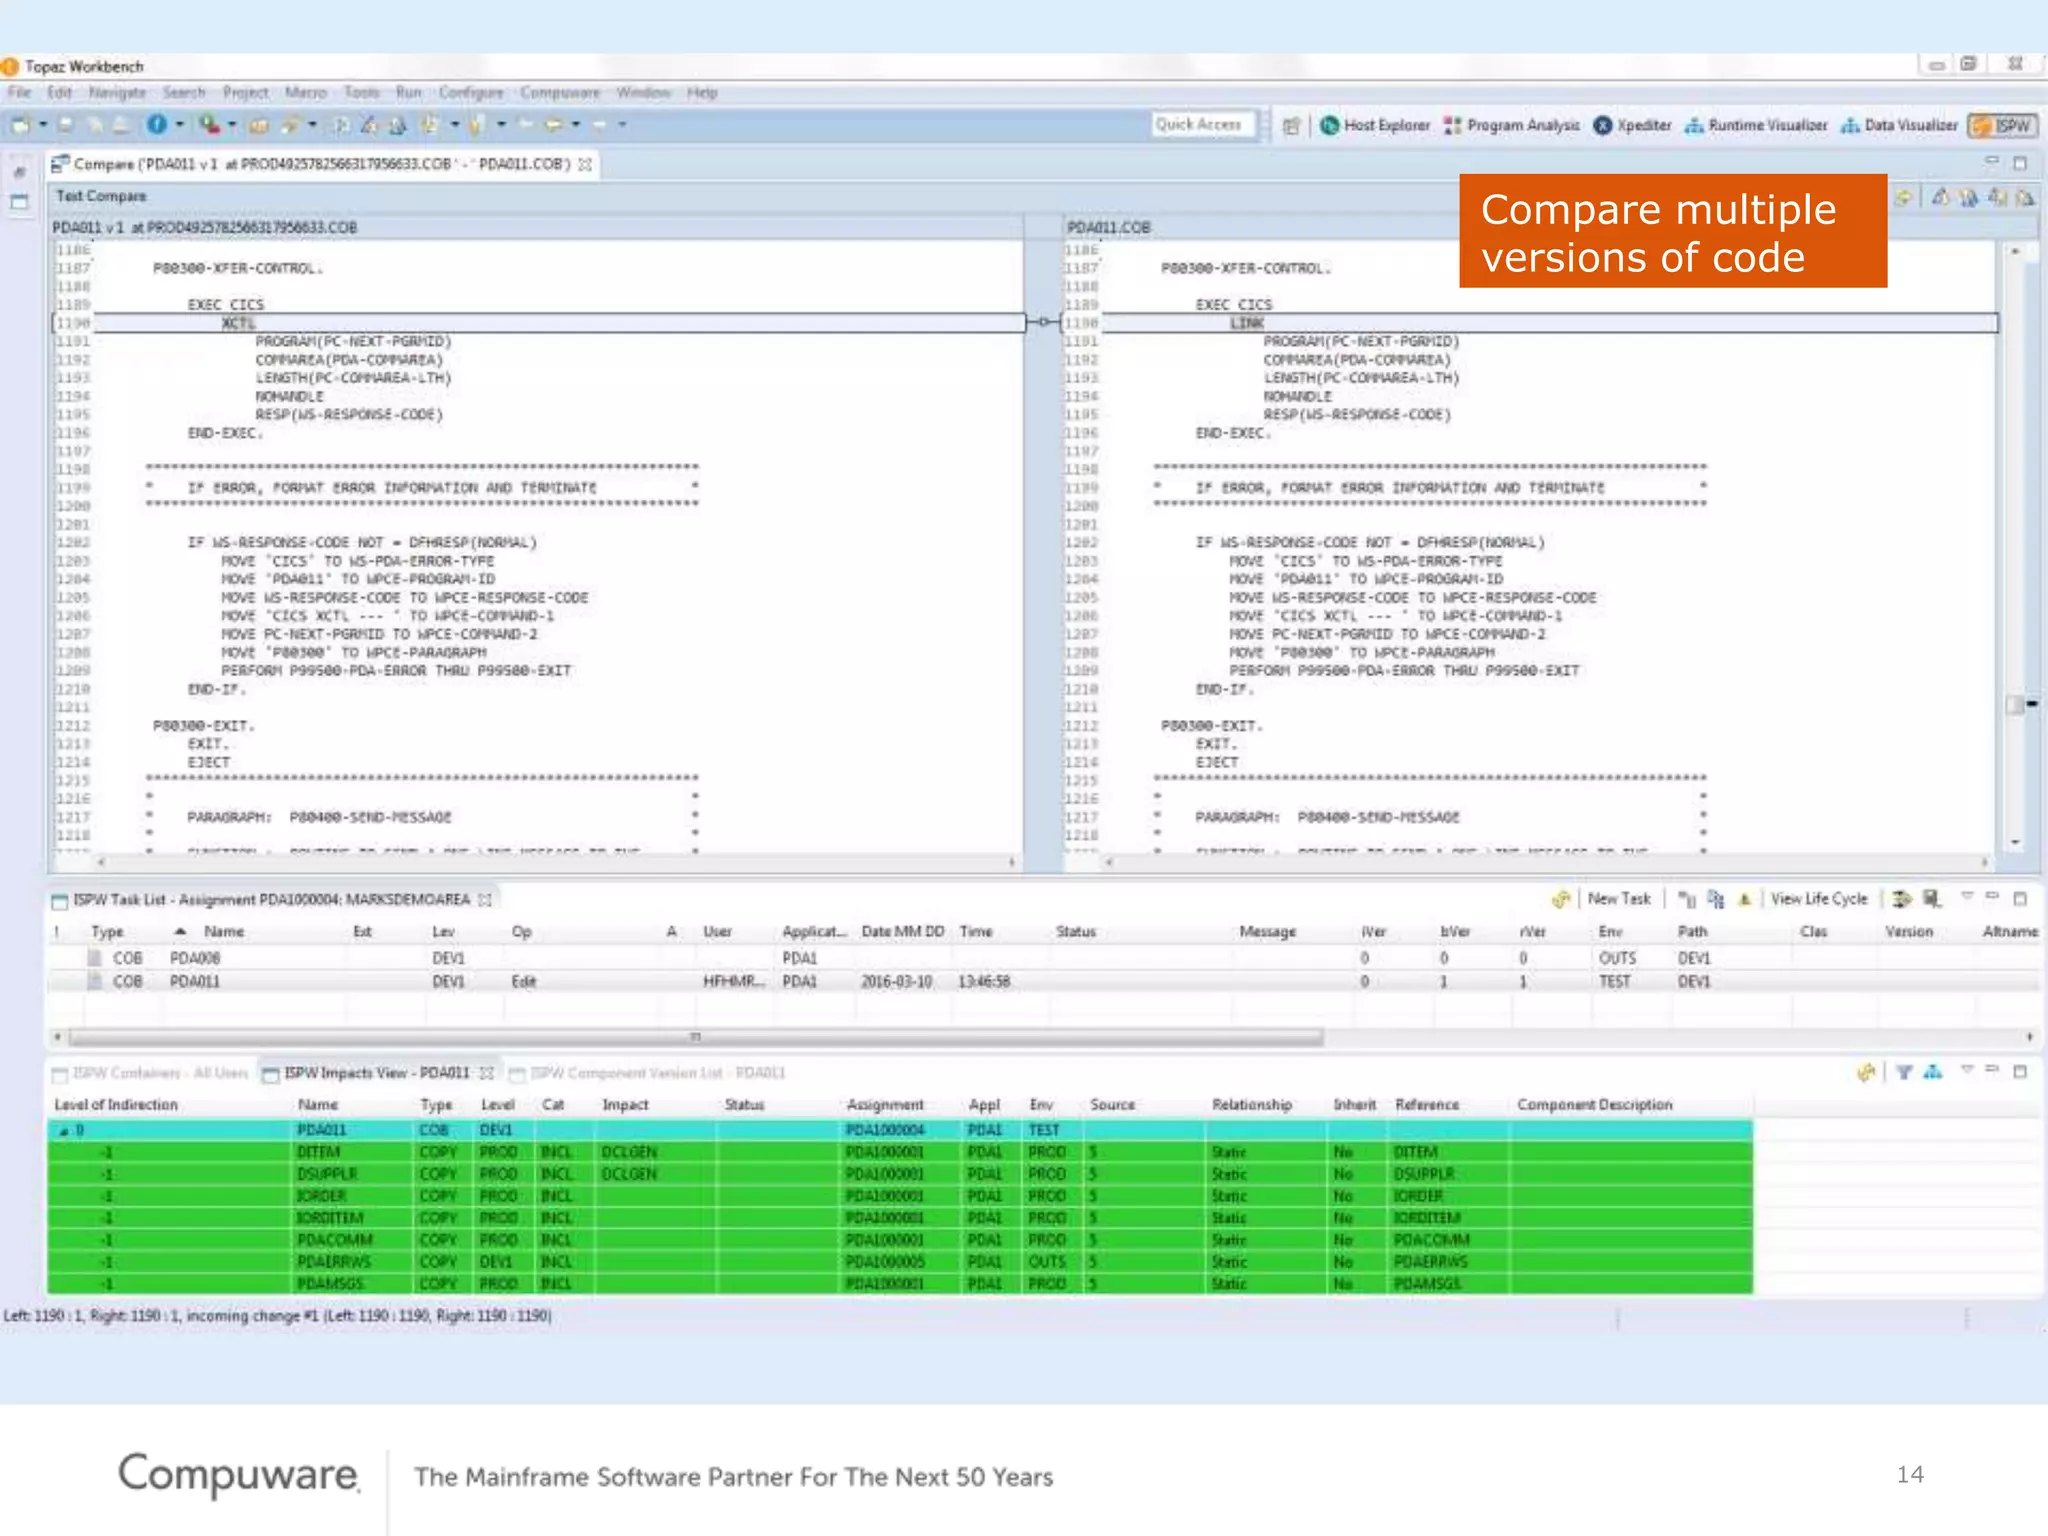
Task: Select the DSUPPLR row in Impacts View
Action: pyautogui.click(x=900, y=1175)
